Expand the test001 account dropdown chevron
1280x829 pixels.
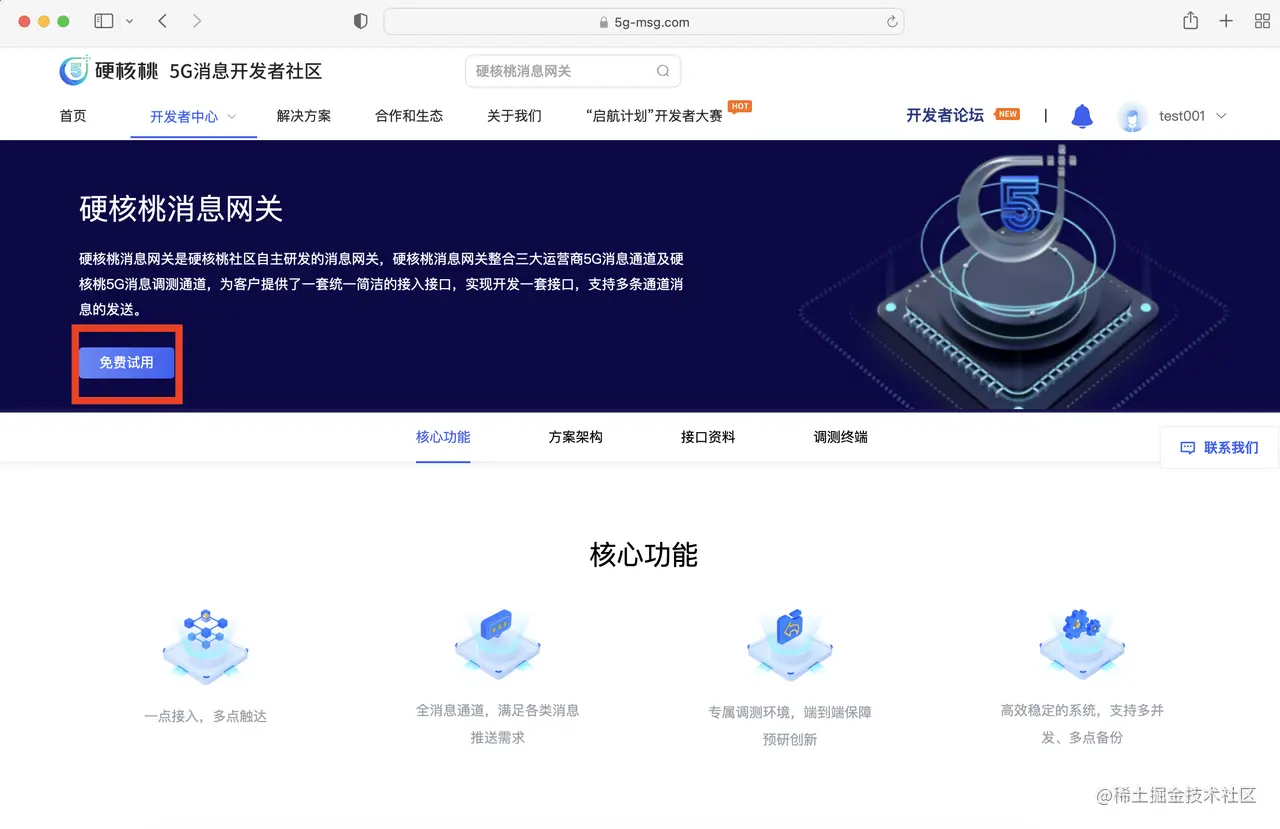pyautogui.click(x=1221, y=116)
